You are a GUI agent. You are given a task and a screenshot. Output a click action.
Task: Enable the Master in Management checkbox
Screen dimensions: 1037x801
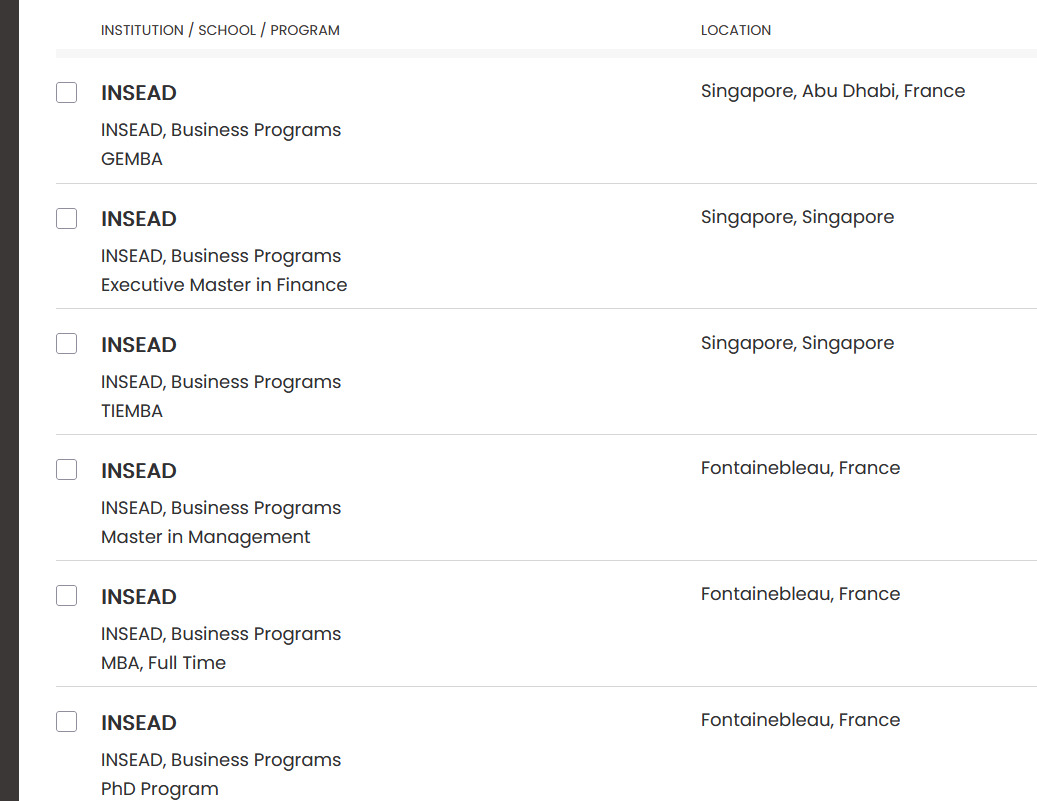66,470
